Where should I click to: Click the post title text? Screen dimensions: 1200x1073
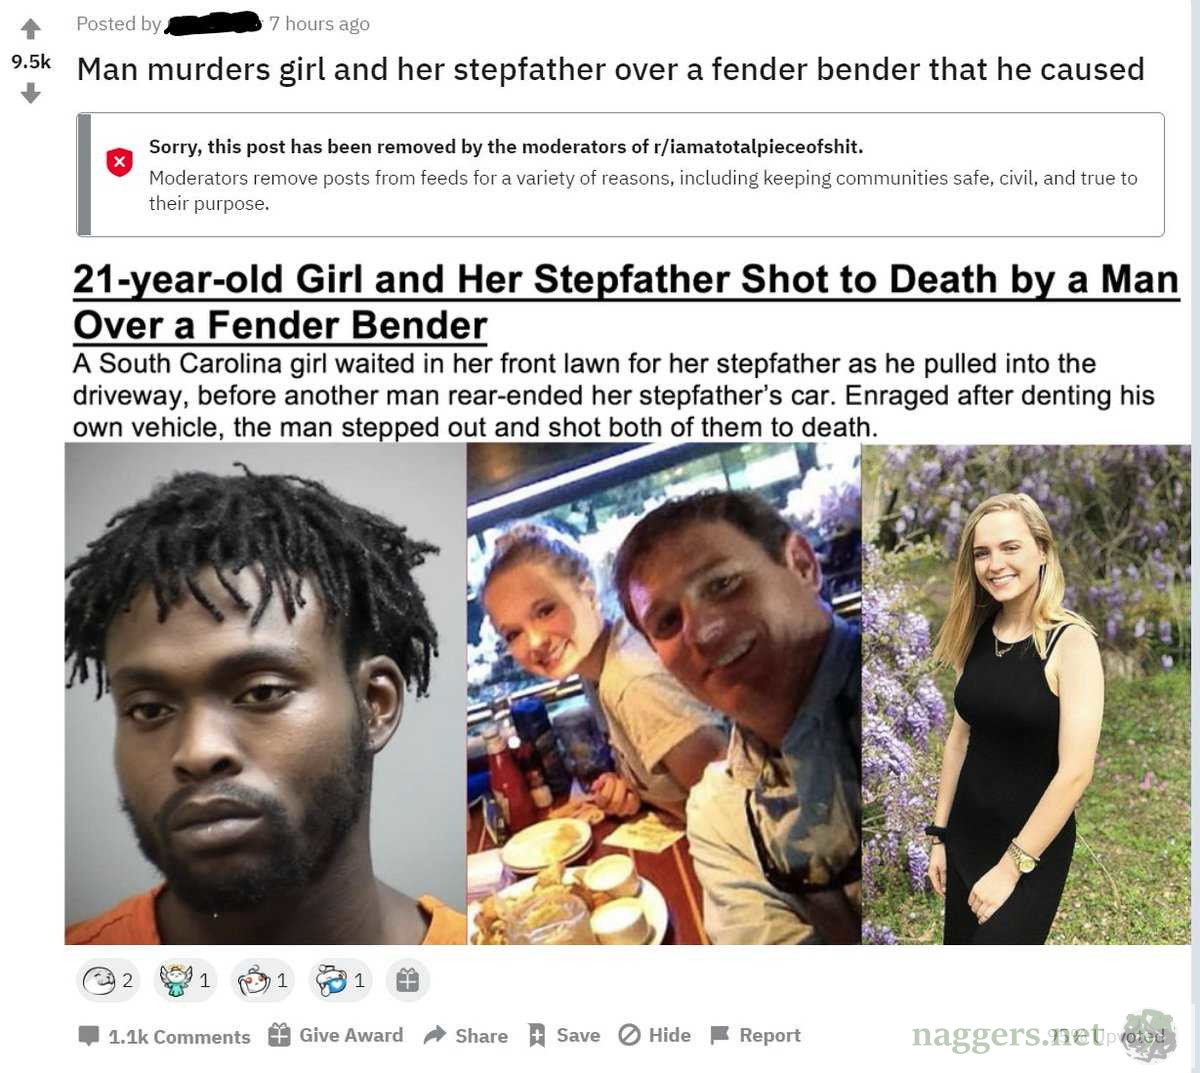tap(610, 69)
